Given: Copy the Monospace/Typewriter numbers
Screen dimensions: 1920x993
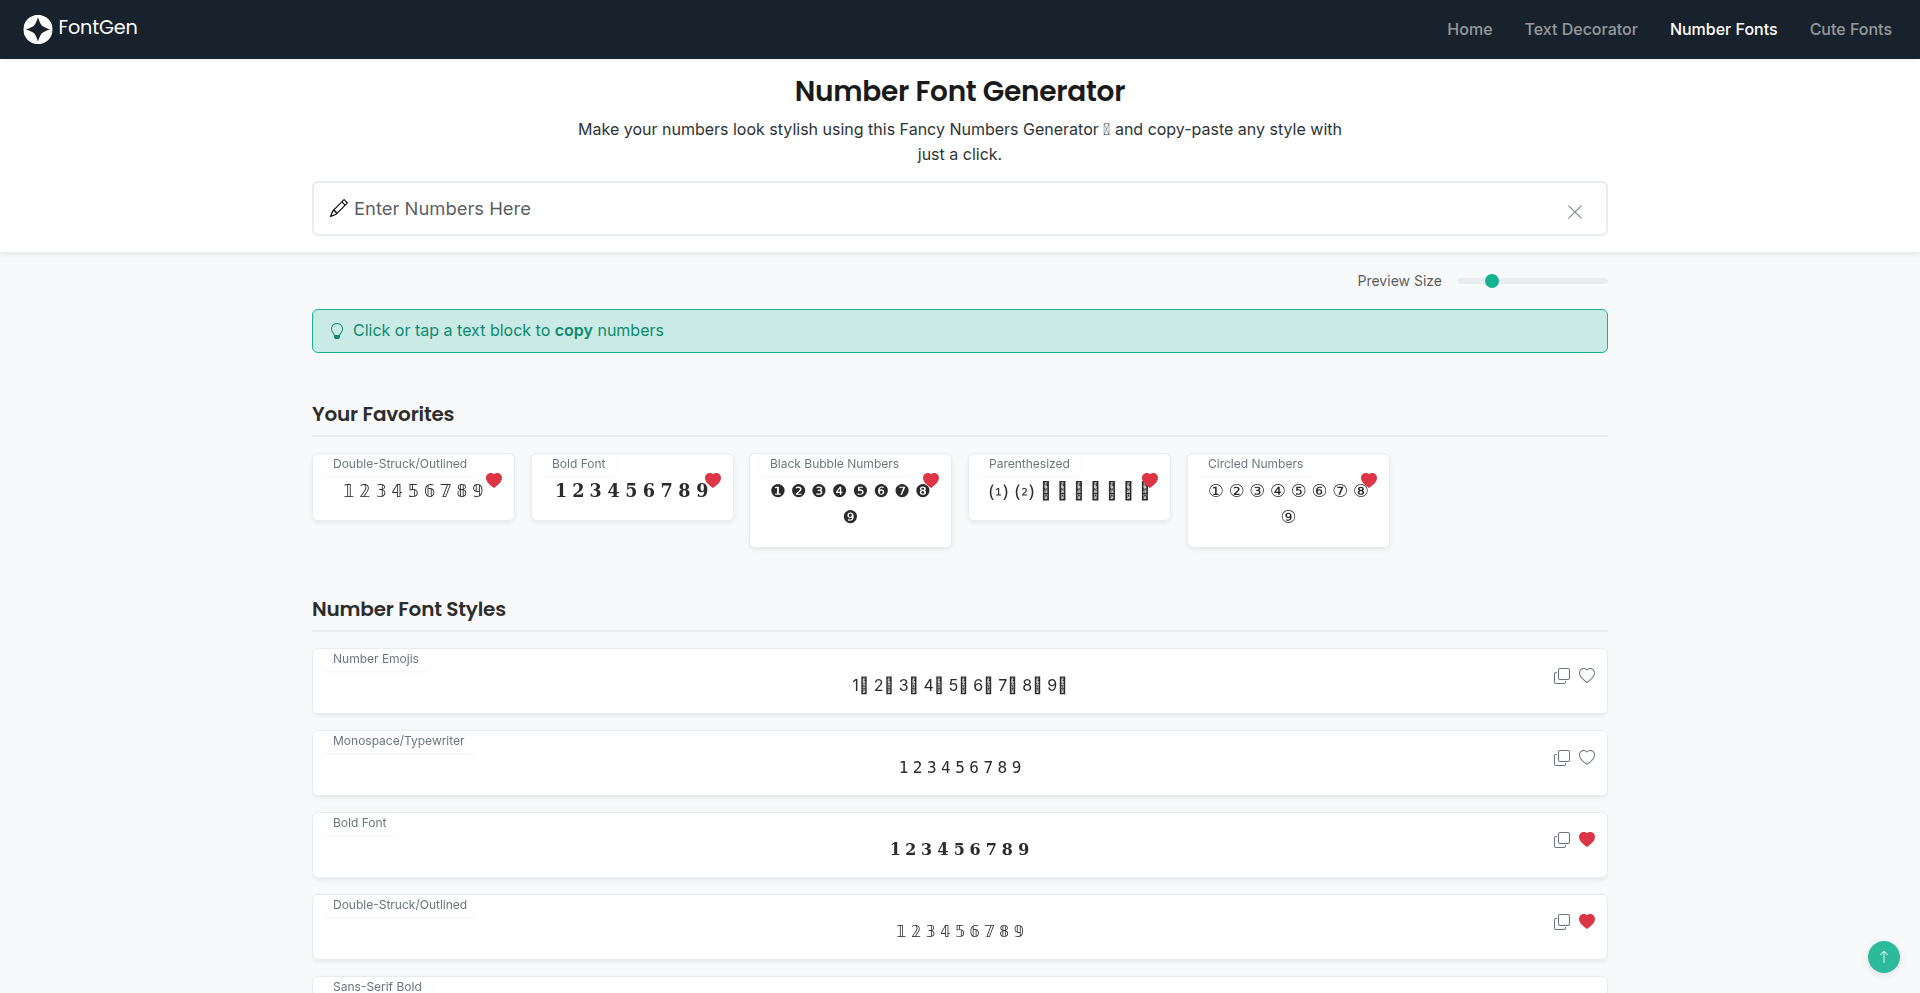Looking at the screenshot, I should point(1561,758).
